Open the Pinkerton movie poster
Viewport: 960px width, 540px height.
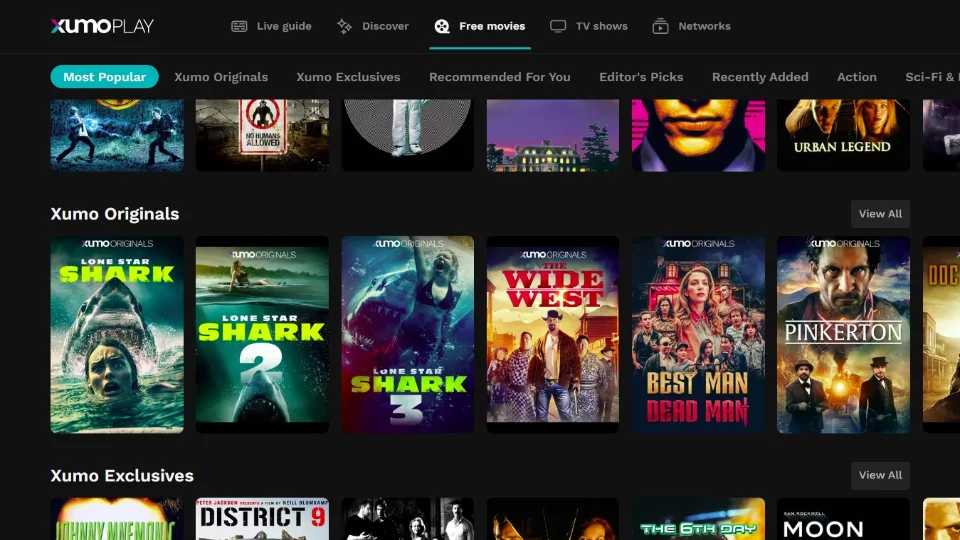coord(843,335)
